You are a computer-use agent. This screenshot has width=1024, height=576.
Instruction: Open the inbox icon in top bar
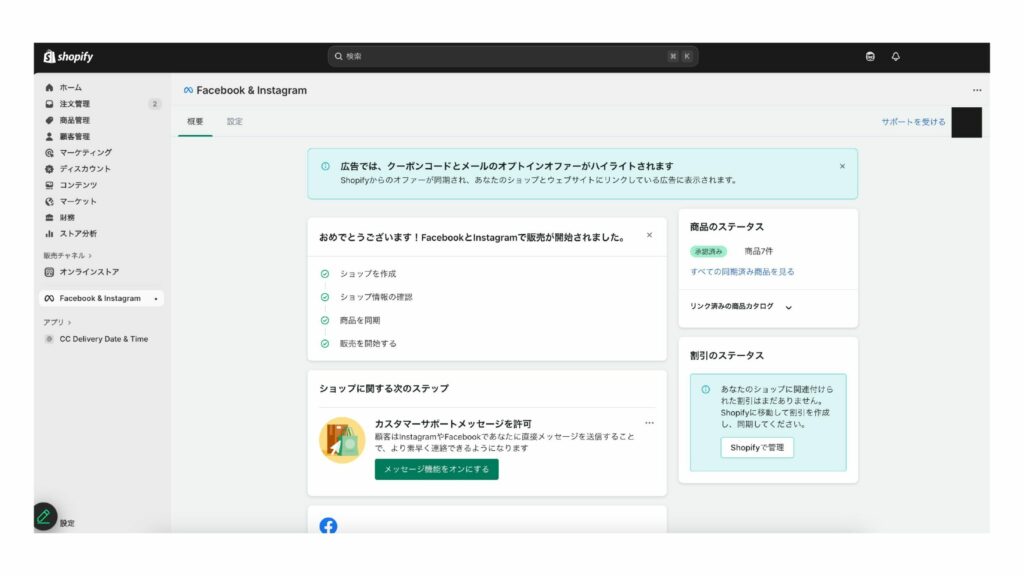pyautogui.click(x=870, y=56)
